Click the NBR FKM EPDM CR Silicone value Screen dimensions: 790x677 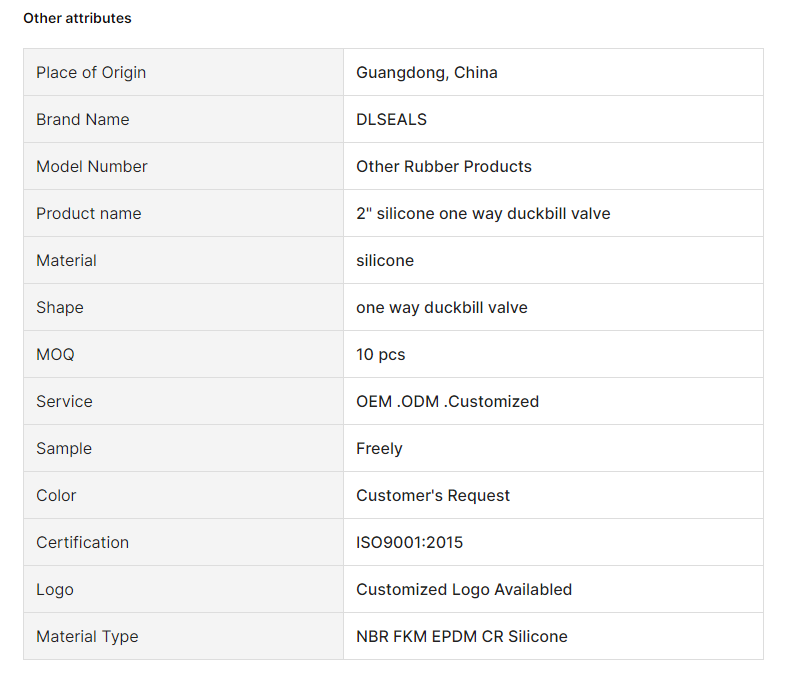click(462, 637)
